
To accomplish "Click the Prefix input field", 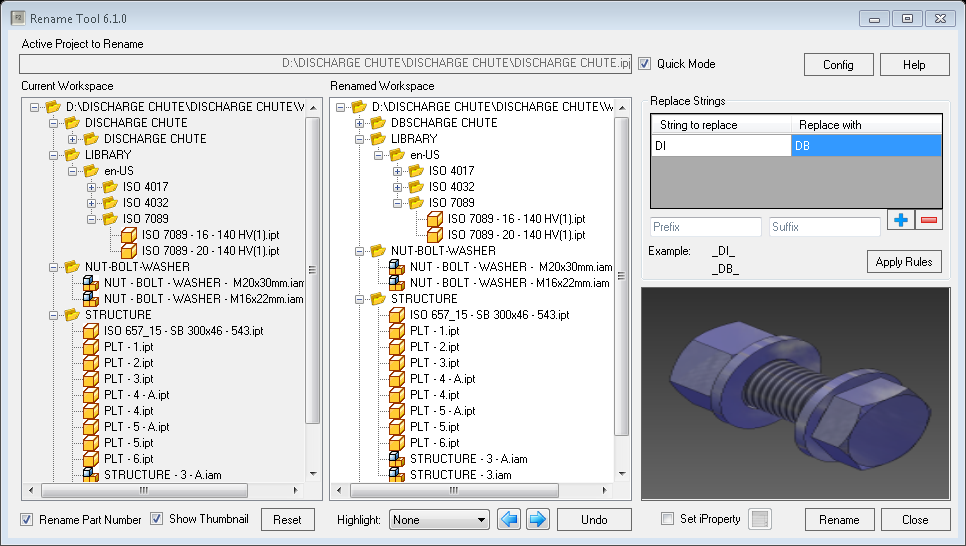I will [704, 227].
